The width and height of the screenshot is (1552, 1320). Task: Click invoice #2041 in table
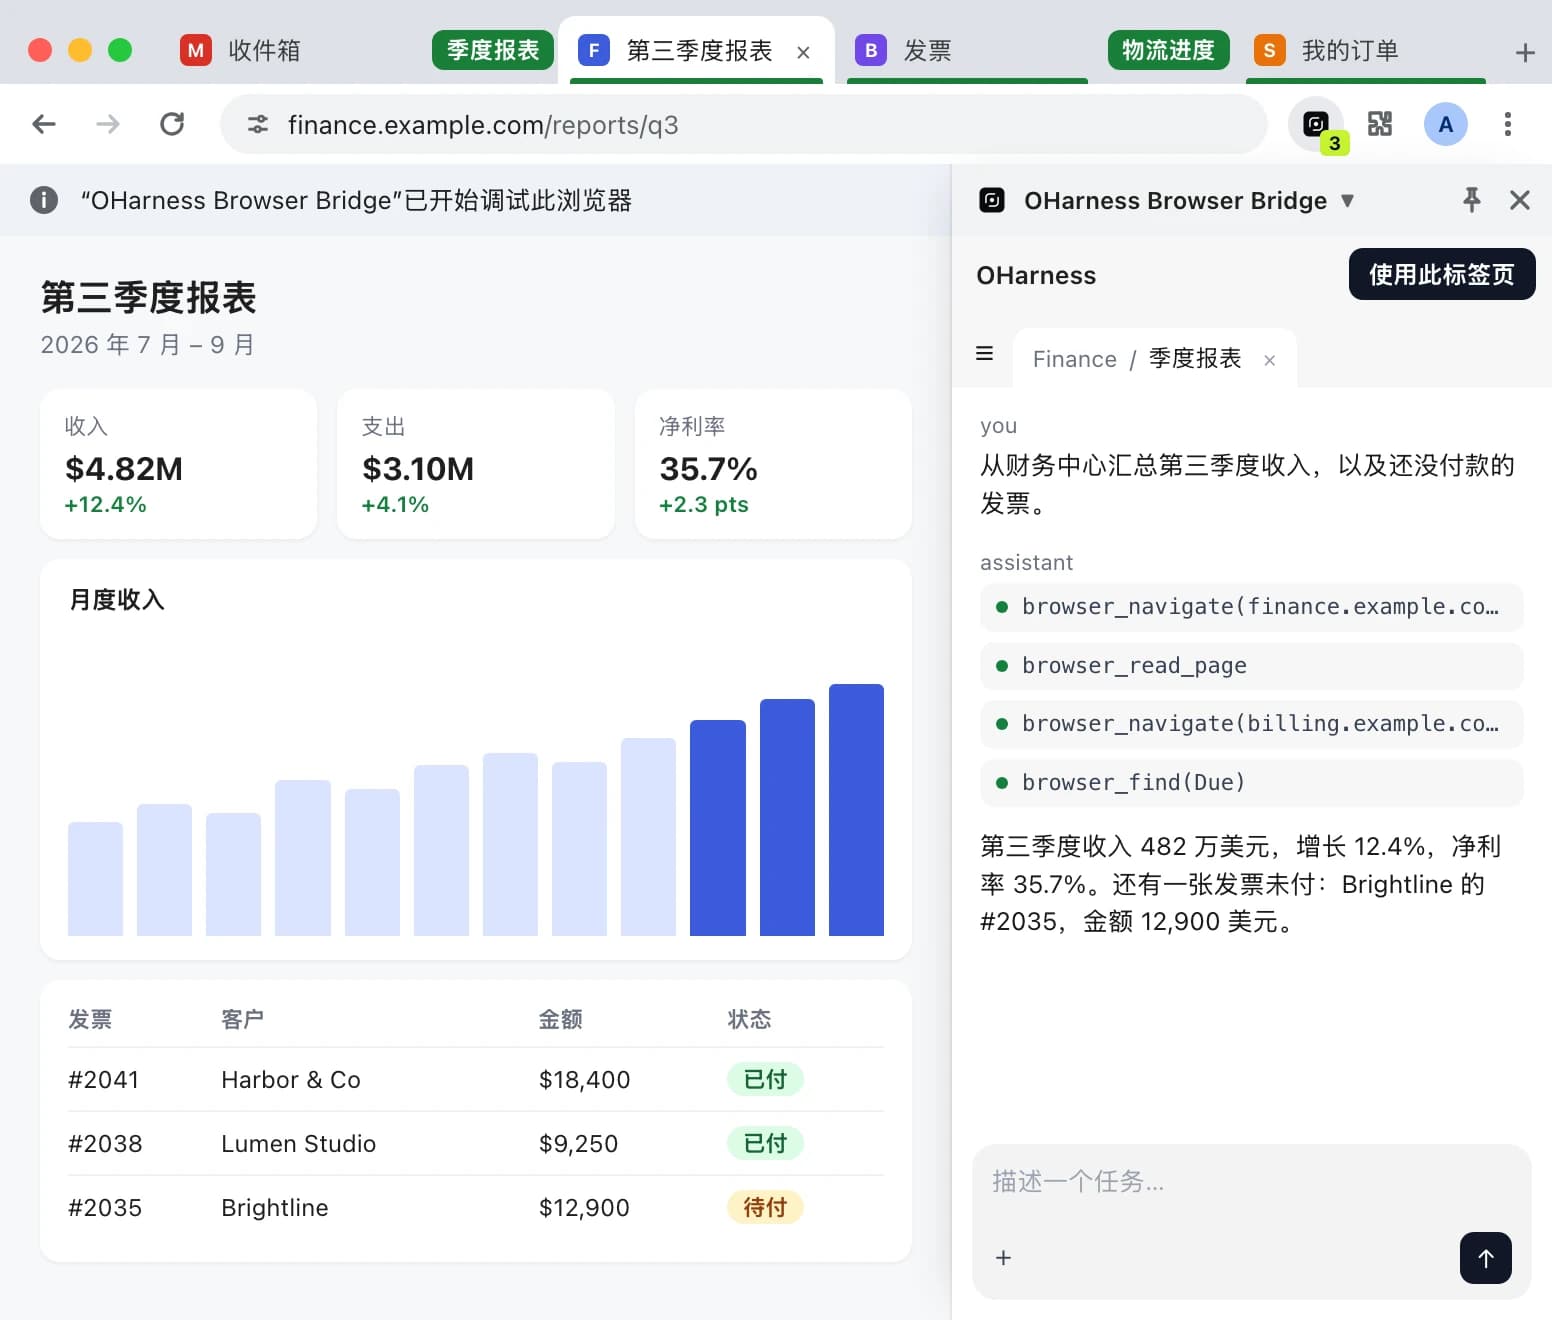(x=103, y=1080)
